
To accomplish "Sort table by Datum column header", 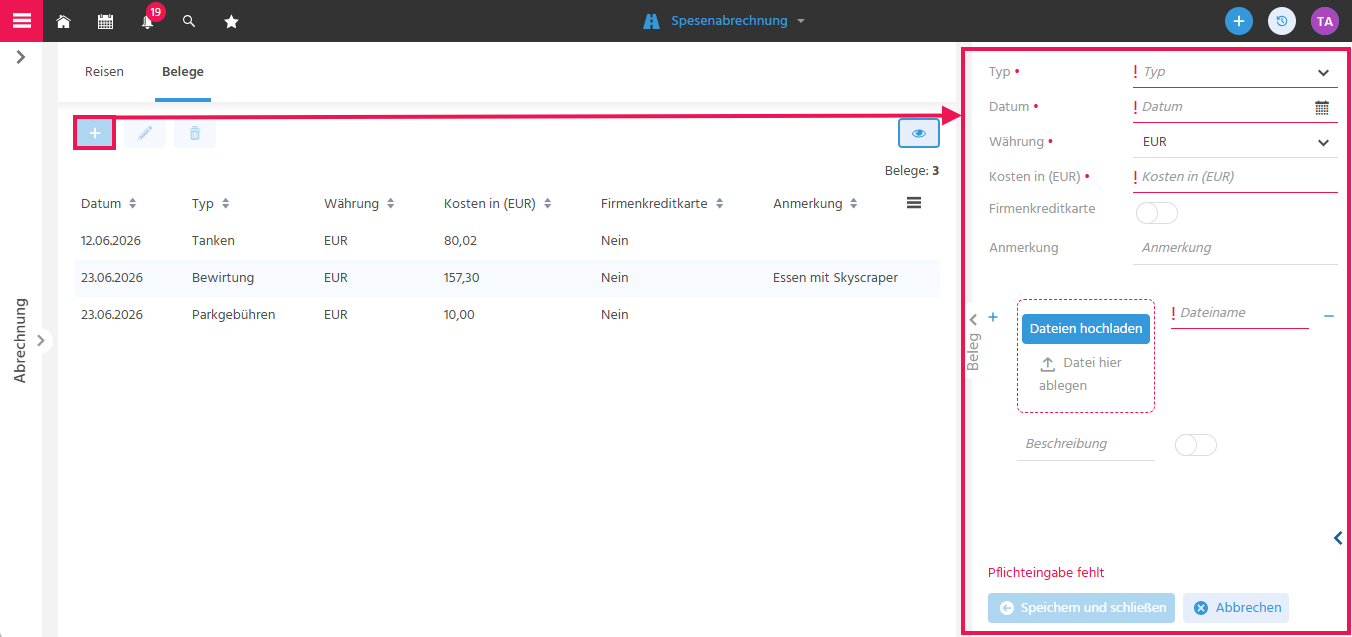I will click(x=109, y=203).
